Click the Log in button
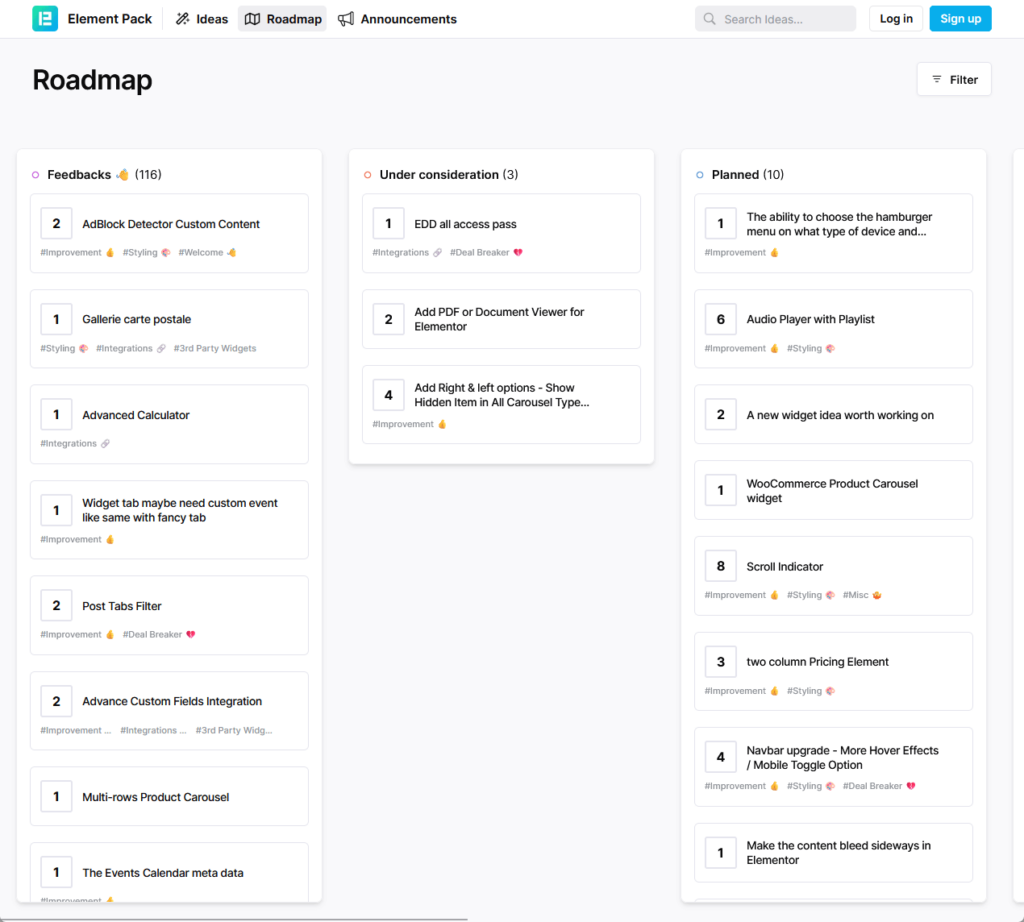The image size is (1024, 922). pyautogui.click(x=895, y=19)
